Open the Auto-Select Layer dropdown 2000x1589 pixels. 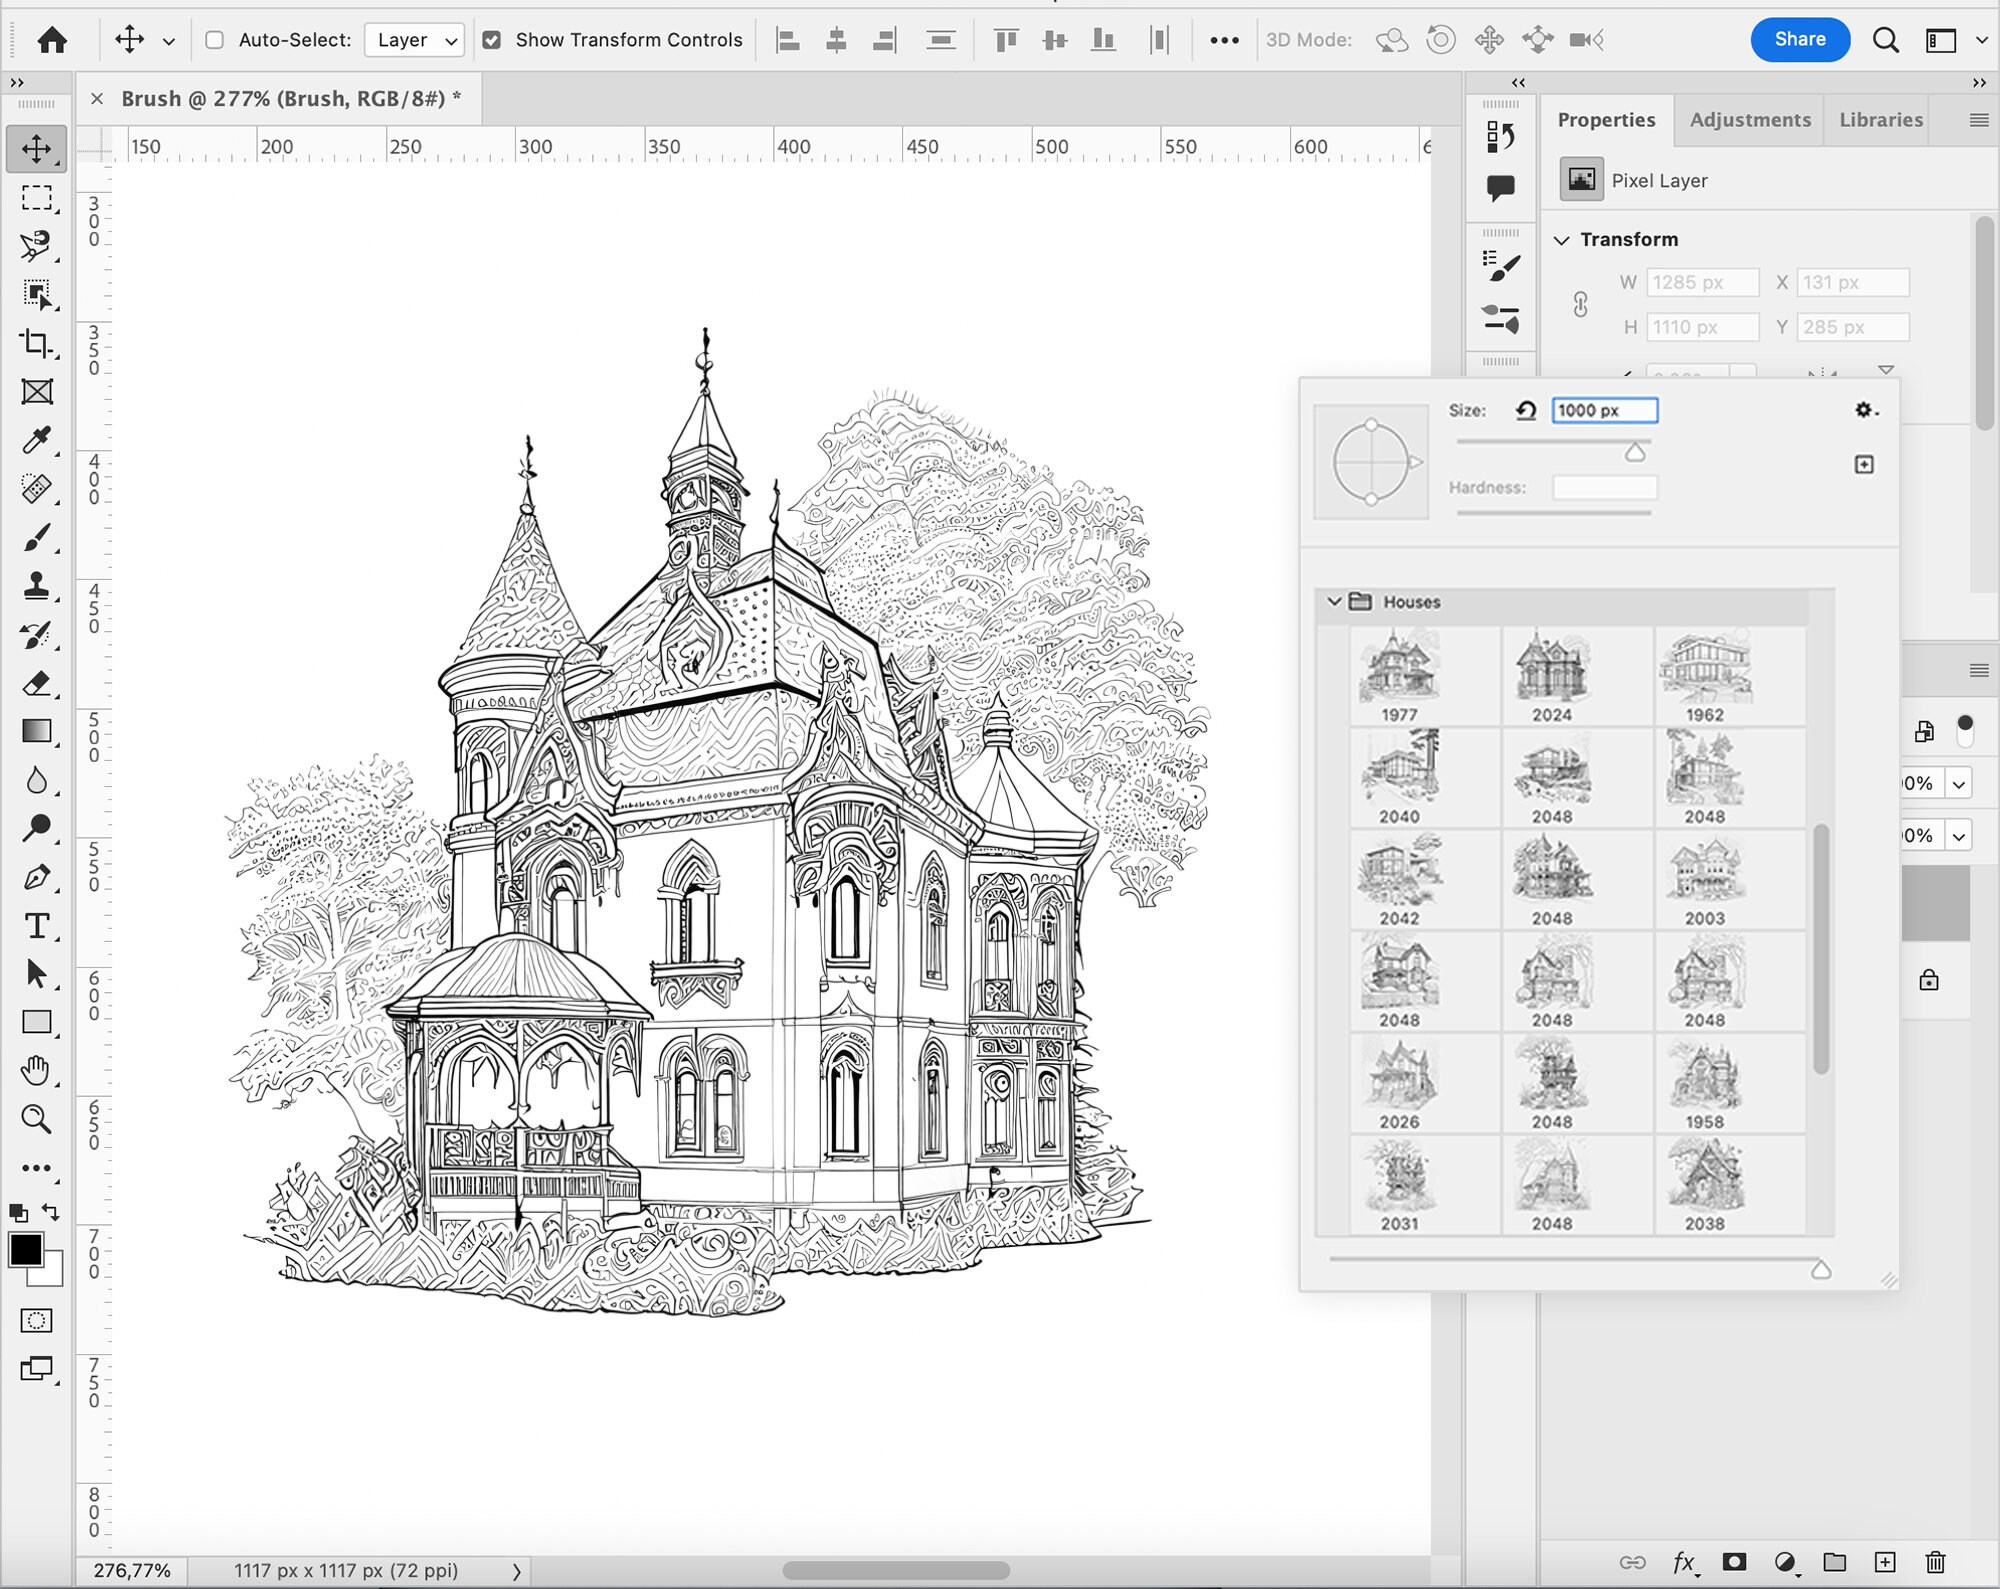414,40
